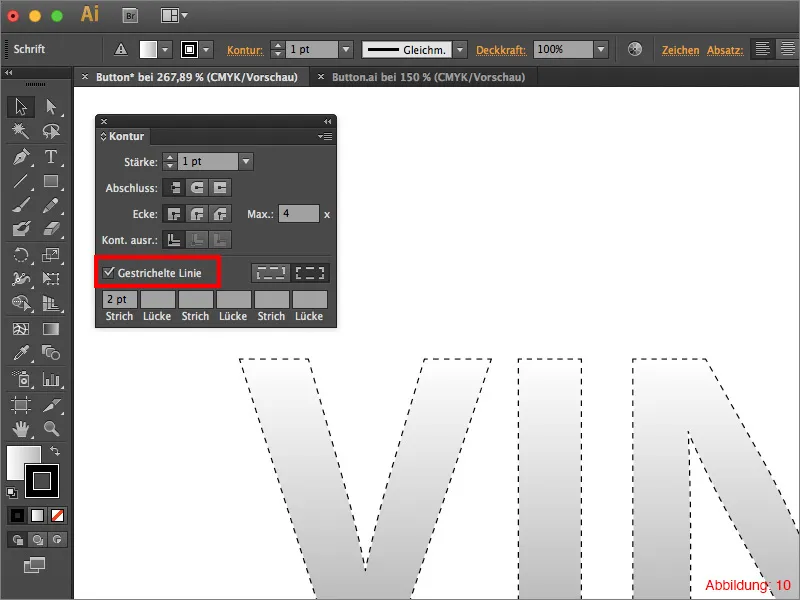Select the Artboard tool
The width and height of the screenshot is (800, 600).
[21, 405]
